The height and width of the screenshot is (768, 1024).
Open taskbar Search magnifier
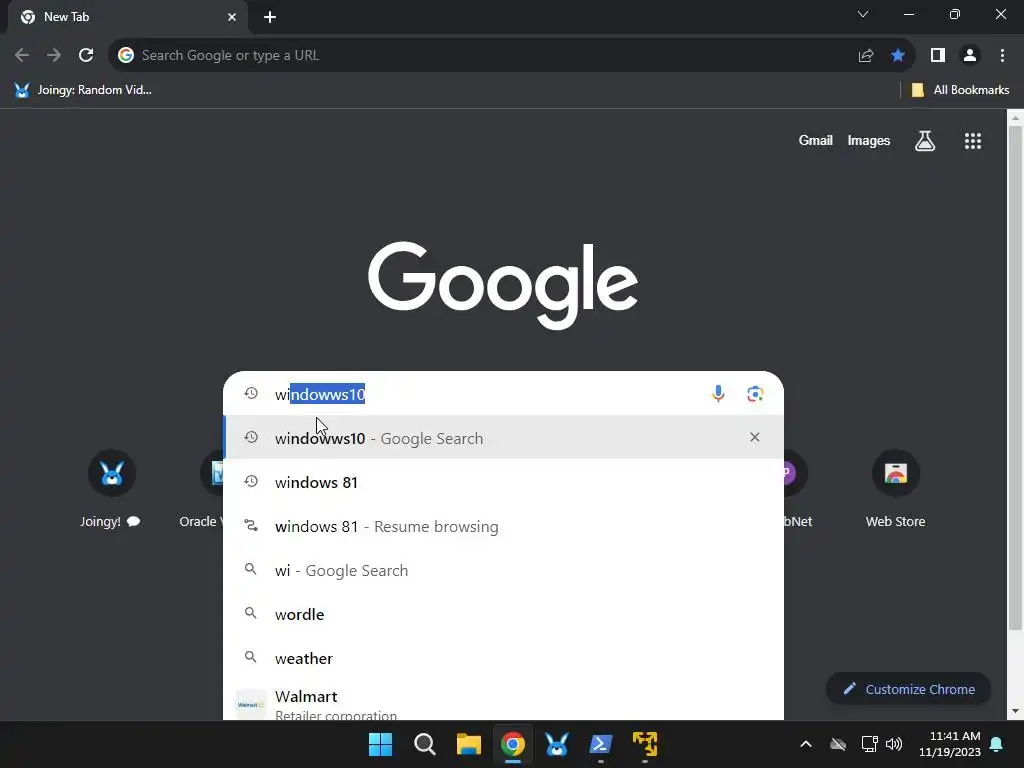[x=424, y=744]
